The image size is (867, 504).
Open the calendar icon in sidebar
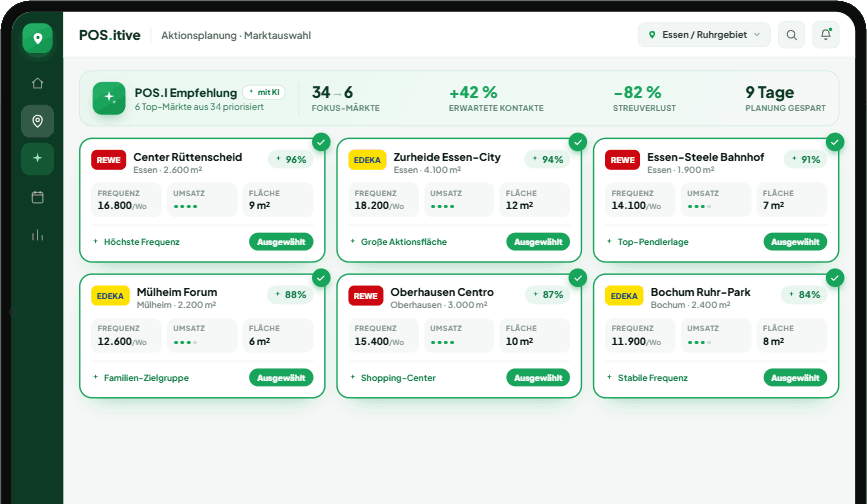tap(38, 197)
